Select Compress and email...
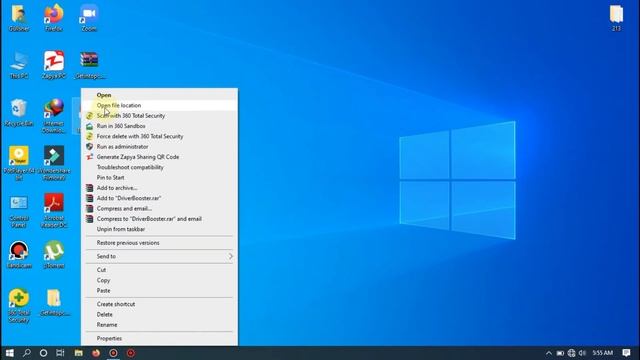640x360 pixels. click(x=159, y=209)
